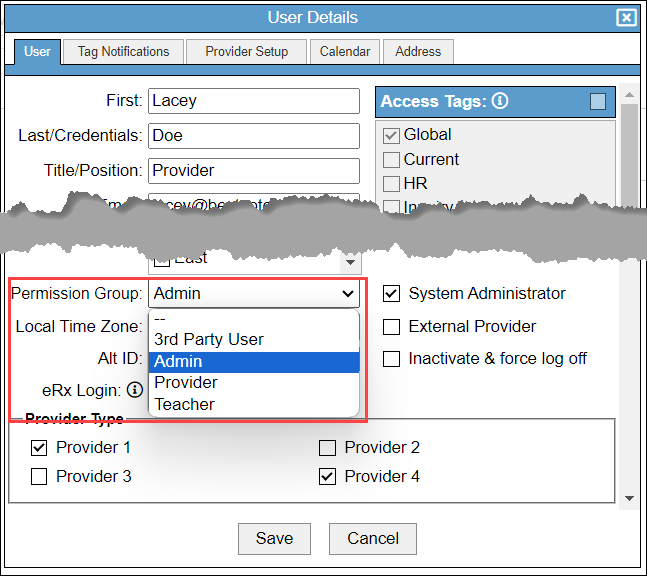The width and height of the screenshot is (647, 576).
Task: Click the First name field
Action: [x=254, y=101]
